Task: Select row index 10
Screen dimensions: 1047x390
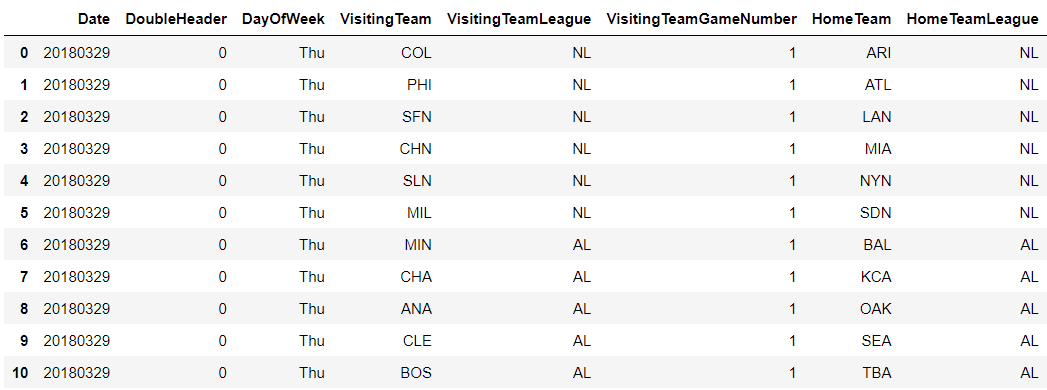Action: [x=20, y=373]
